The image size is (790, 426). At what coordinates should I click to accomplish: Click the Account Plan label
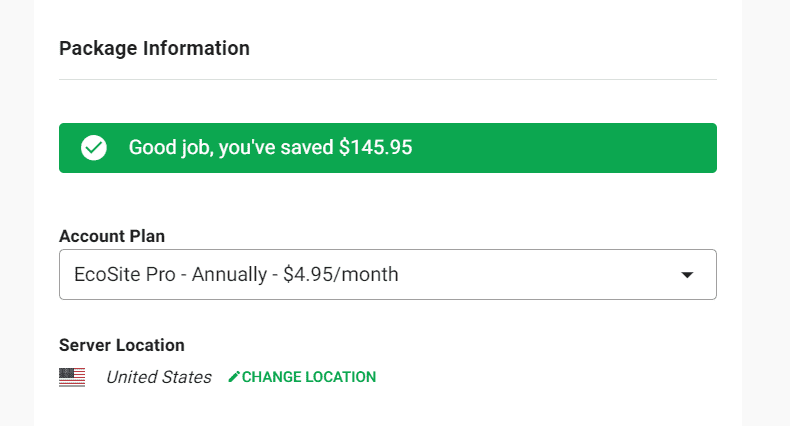coord(112,236)
